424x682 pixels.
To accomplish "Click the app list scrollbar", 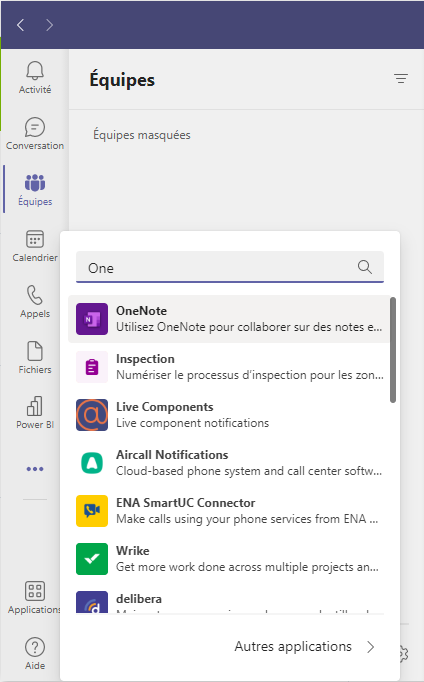I will 393,350.
